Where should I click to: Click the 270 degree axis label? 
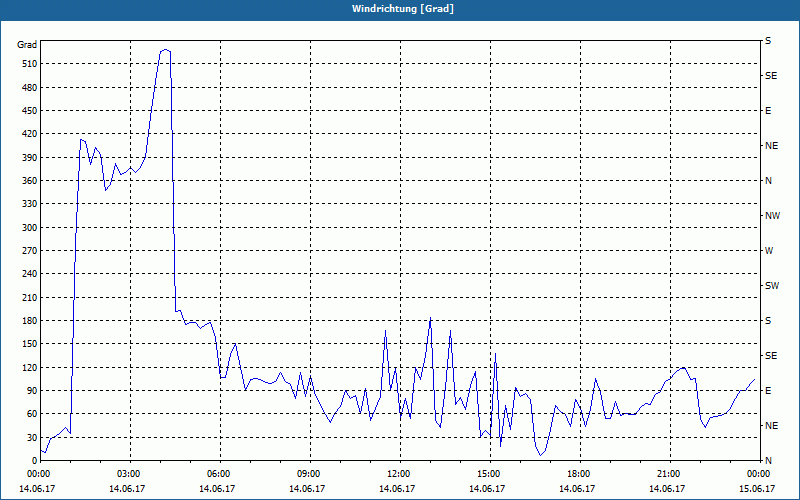pos(29,251)
